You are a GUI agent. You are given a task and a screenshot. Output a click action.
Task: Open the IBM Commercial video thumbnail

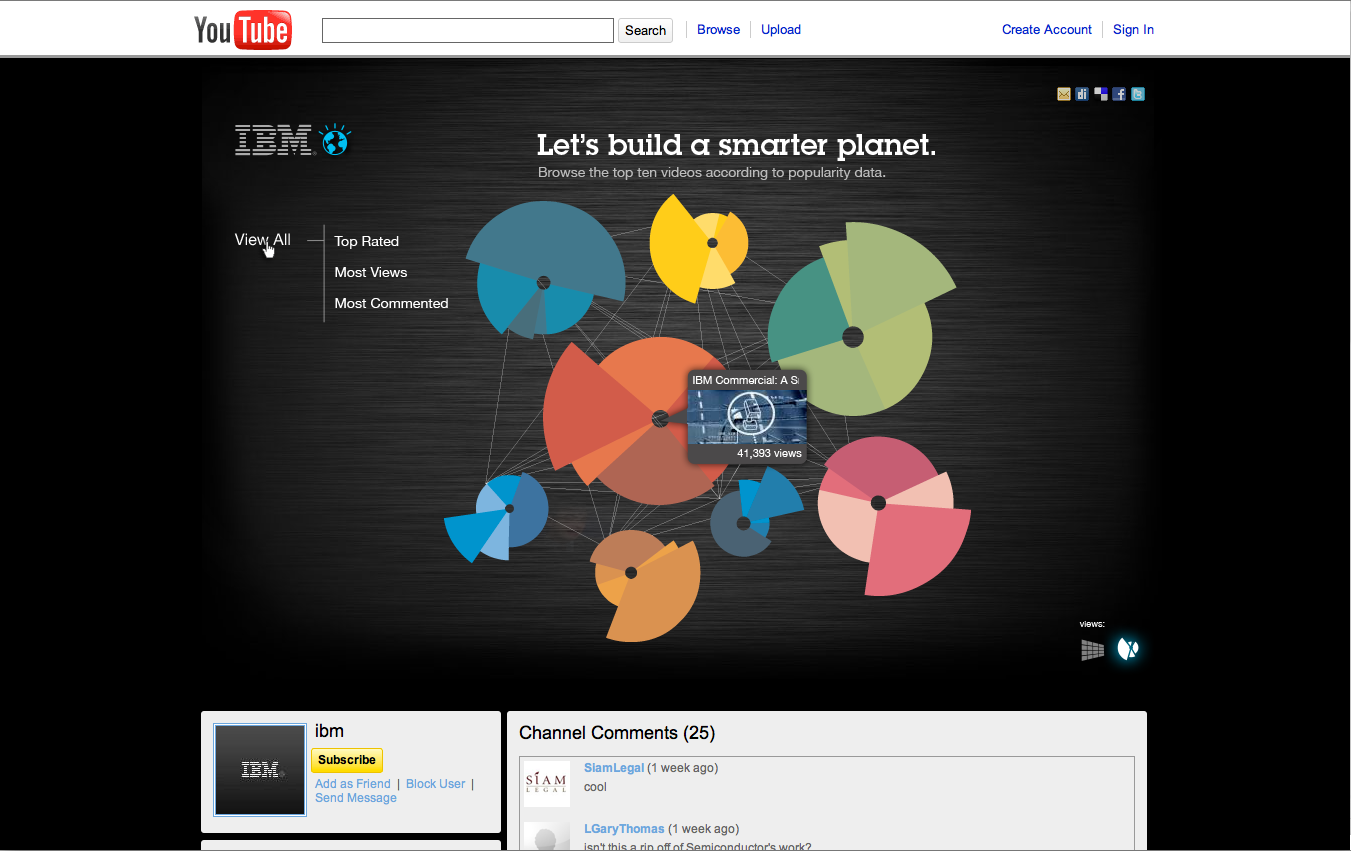coord(747,415)
